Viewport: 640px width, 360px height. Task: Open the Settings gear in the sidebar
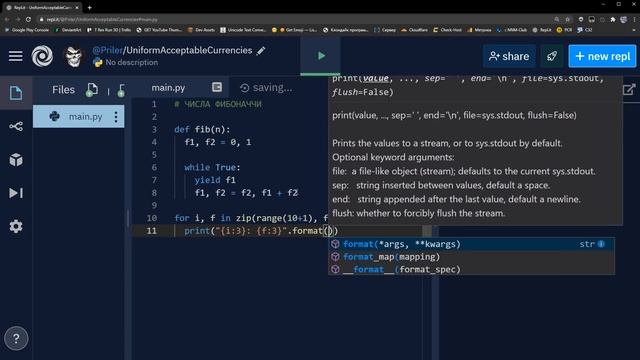pyautogui.click(x=16, y=226)
